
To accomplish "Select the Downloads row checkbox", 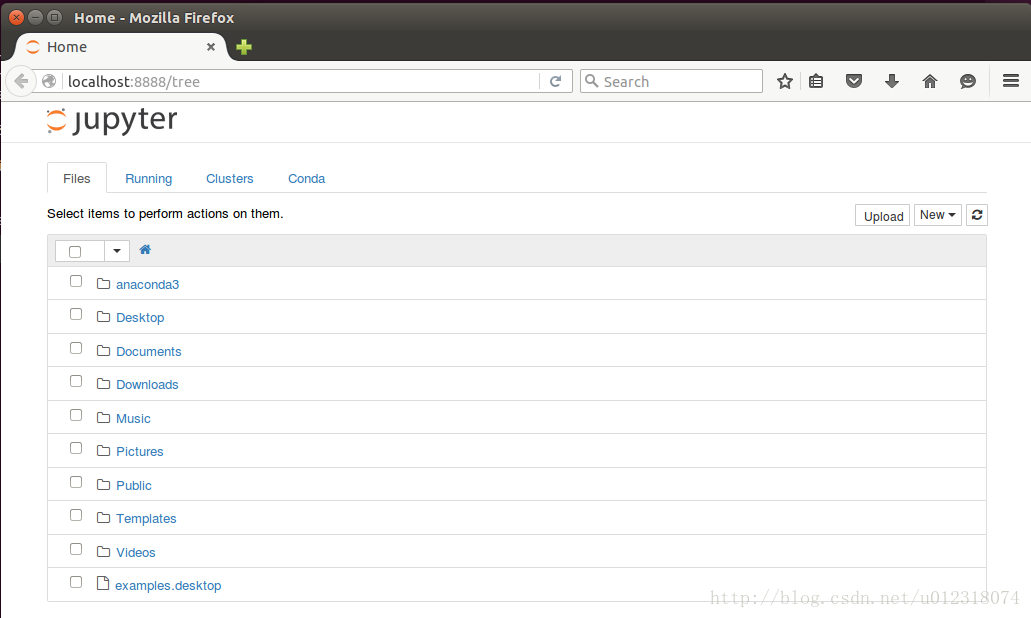I will (x=76, y=381).
